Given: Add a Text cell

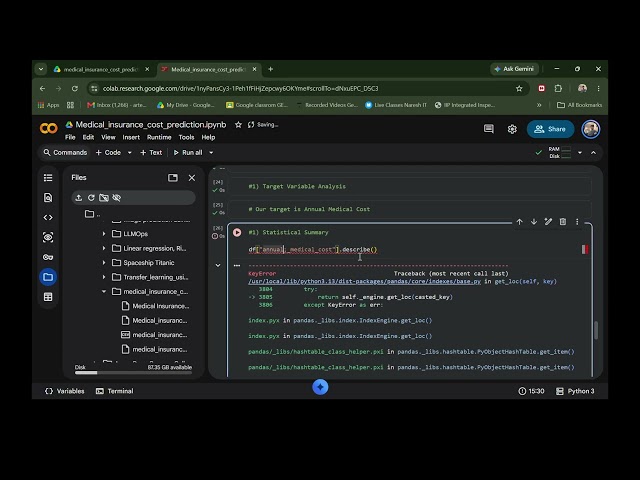Looking at the screenshot, I should (x=151, y=153).
